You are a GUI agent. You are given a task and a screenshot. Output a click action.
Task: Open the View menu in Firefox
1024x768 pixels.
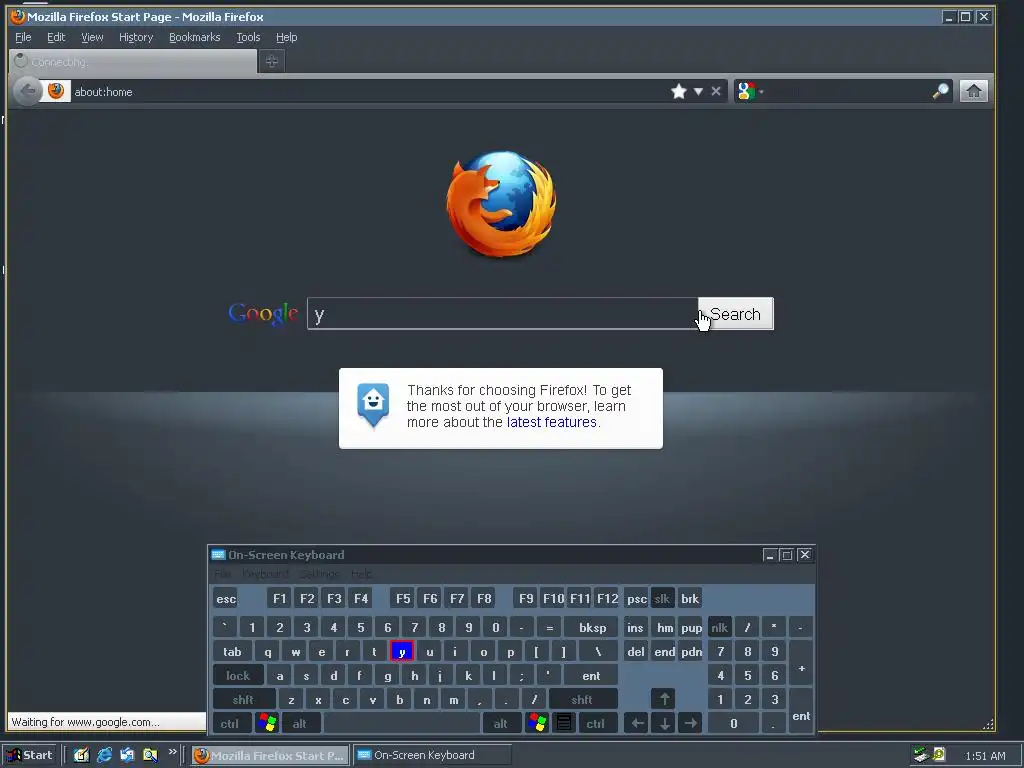[92, 37]
